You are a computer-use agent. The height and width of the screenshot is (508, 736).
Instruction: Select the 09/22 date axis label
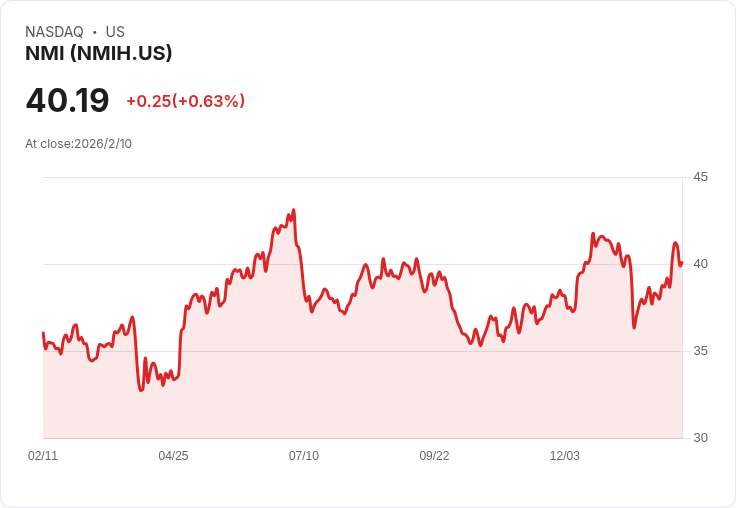tap(434, 455)
